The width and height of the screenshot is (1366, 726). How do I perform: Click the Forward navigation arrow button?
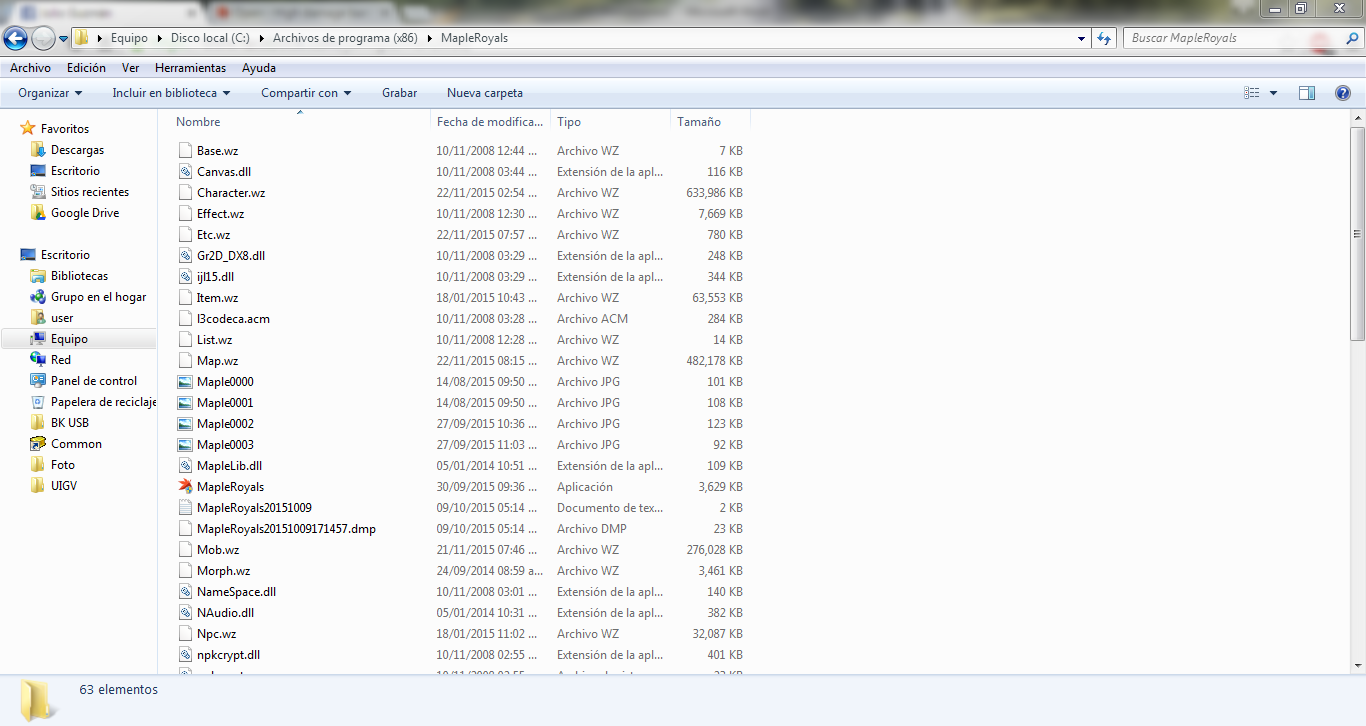coord(43,39)
